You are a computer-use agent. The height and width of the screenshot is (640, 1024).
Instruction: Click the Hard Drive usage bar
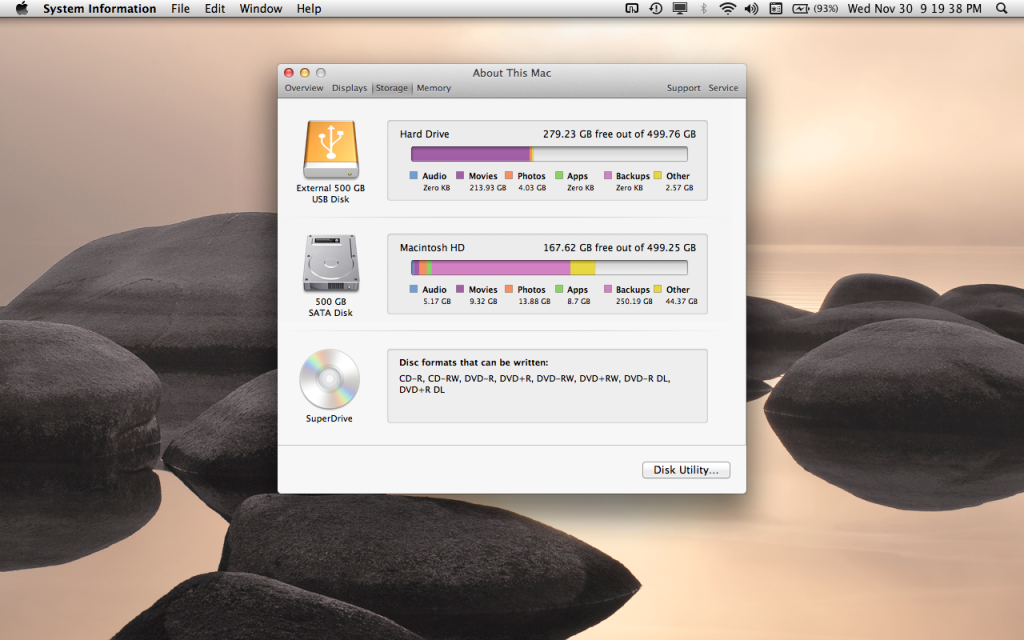549,154
